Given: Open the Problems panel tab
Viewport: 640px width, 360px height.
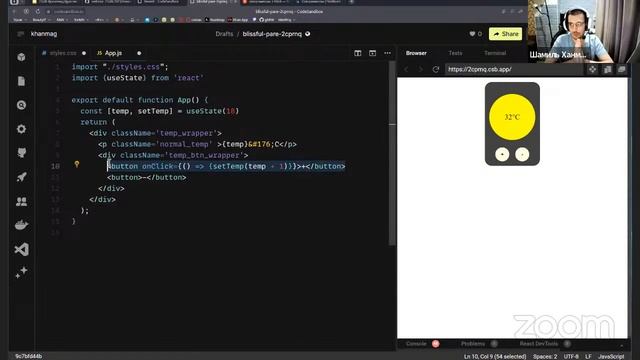Looking at the screenshot, I should (x=473, y=344).
